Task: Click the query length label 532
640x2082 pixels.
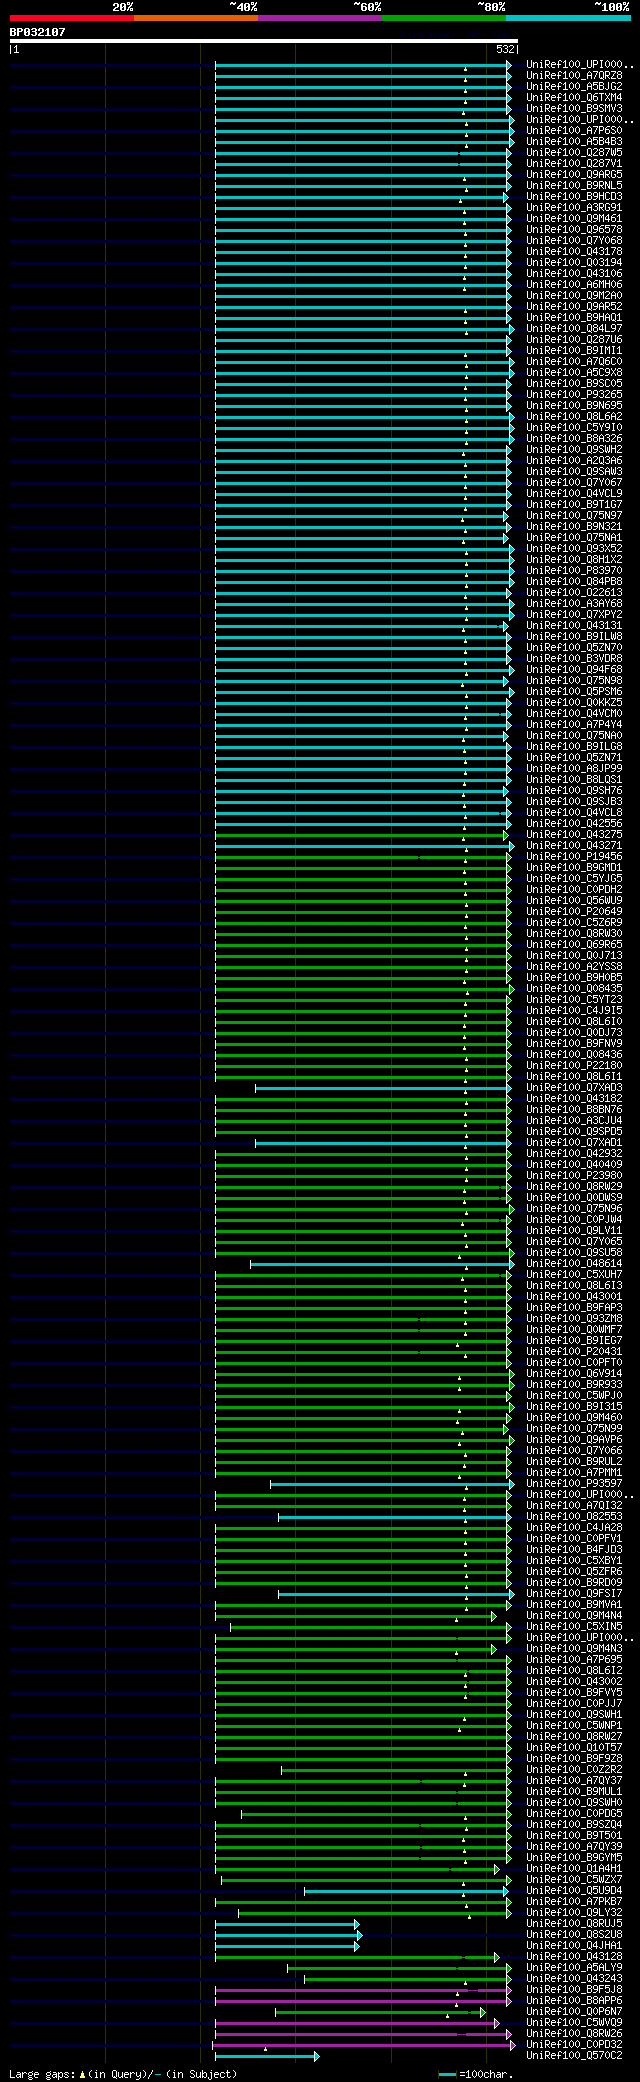Action: click(x=505, y=49)
